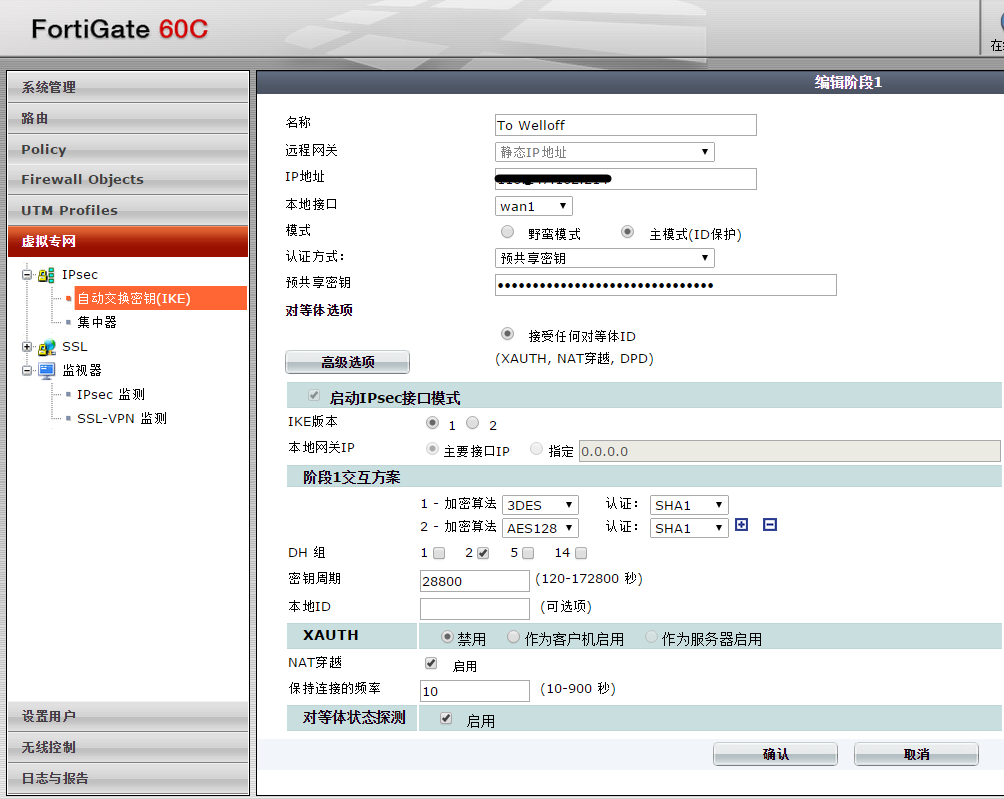Screen dimensions: 1004x799
Task: Click the IPsec tree node icon
Action: click(46, 275)
